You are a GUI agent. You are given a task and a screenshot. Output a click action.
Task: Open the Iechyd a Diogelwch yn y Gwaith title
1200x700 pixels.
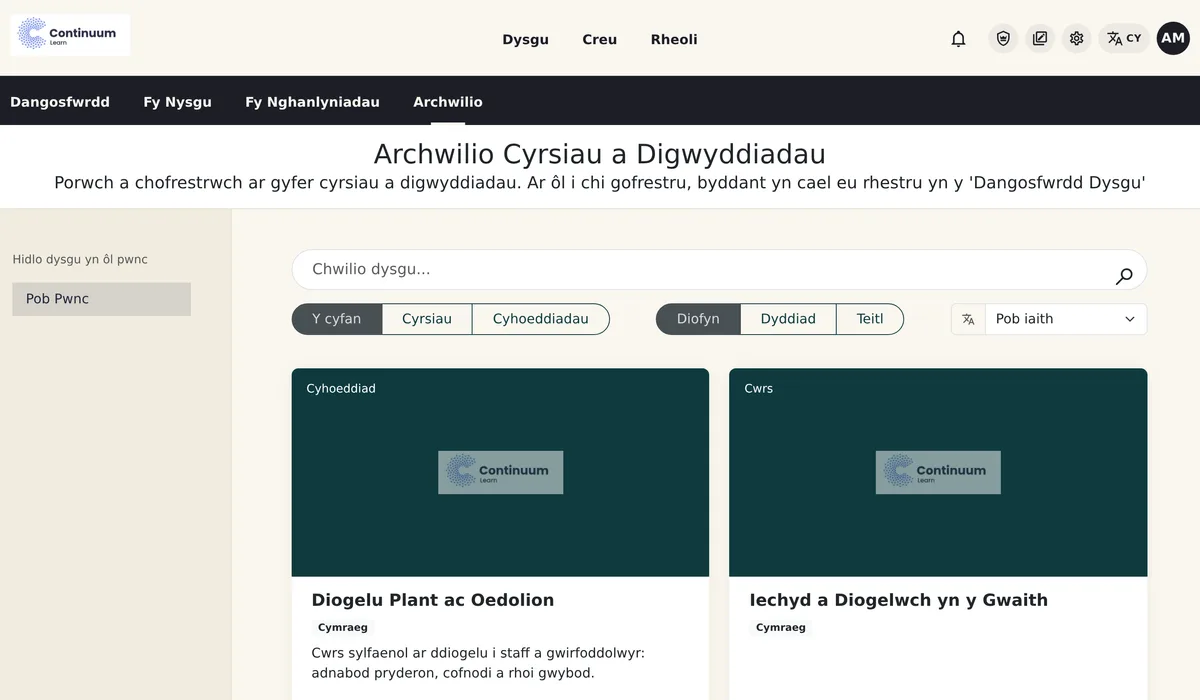point(899,600)
